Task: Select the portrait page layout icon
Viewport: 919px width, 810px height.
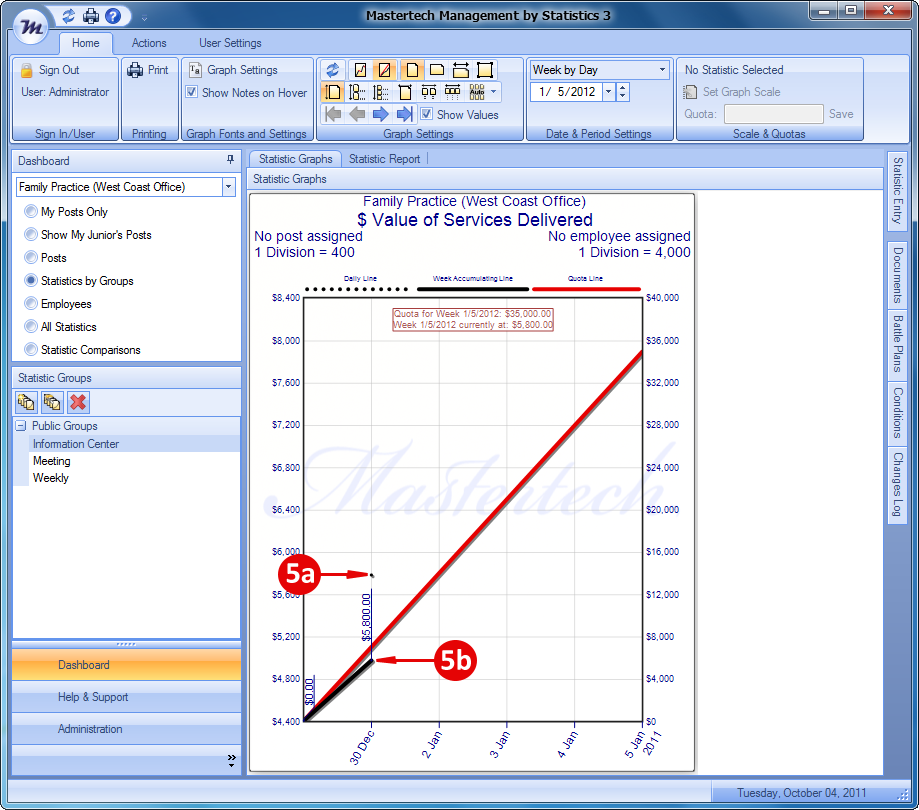Action: tap(411, 70)
